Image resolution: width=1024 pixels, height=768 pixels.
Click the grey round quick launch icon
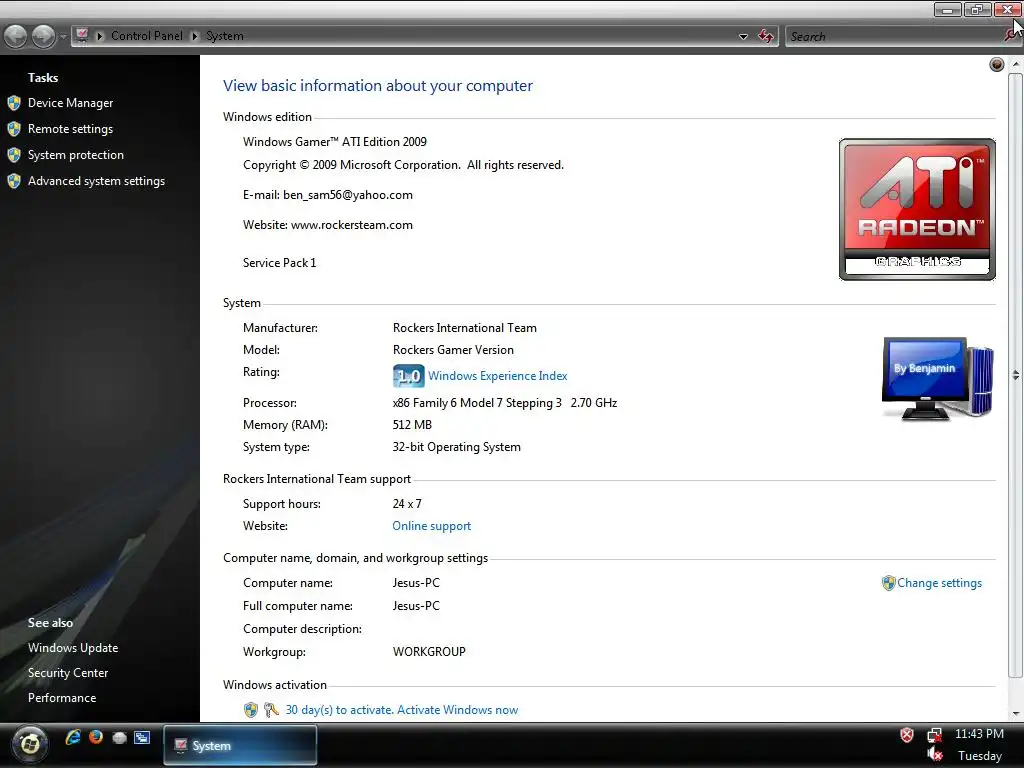tap(119, 738)
